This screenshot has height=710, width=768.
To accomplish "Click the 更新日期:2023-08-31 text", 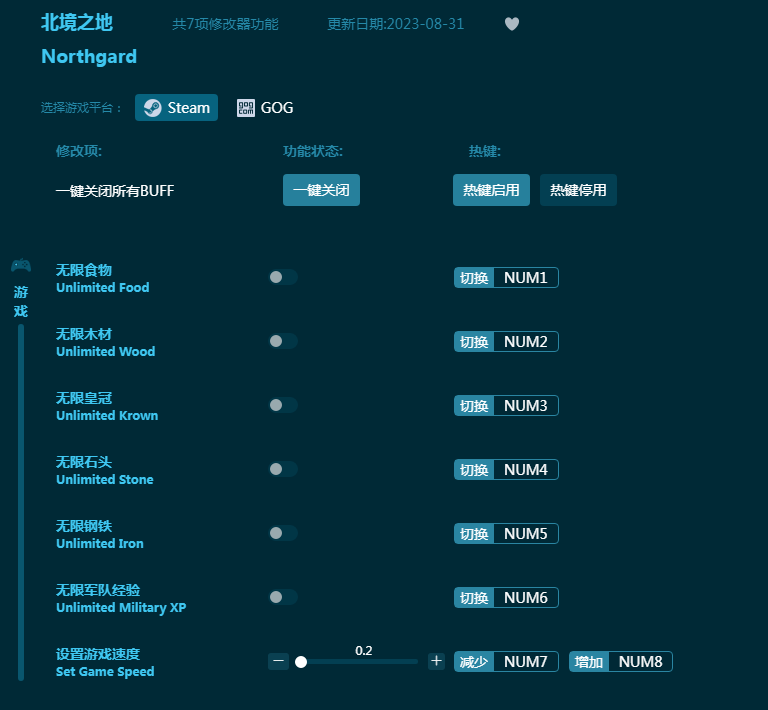I will click(395, 24).
